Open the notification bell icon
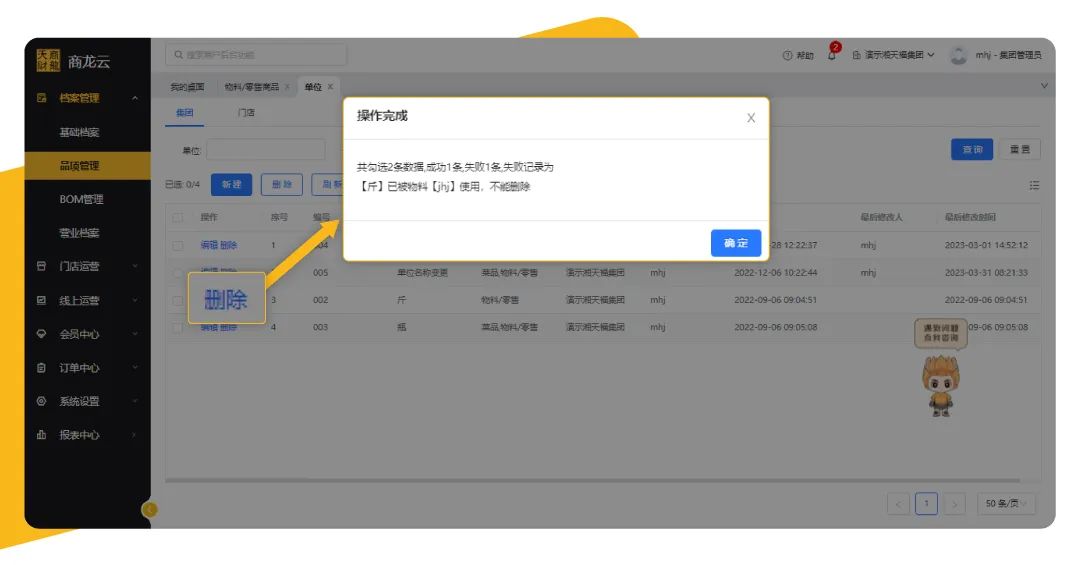Viewport: 1080px width, 565px height. (x=832, y=55)
